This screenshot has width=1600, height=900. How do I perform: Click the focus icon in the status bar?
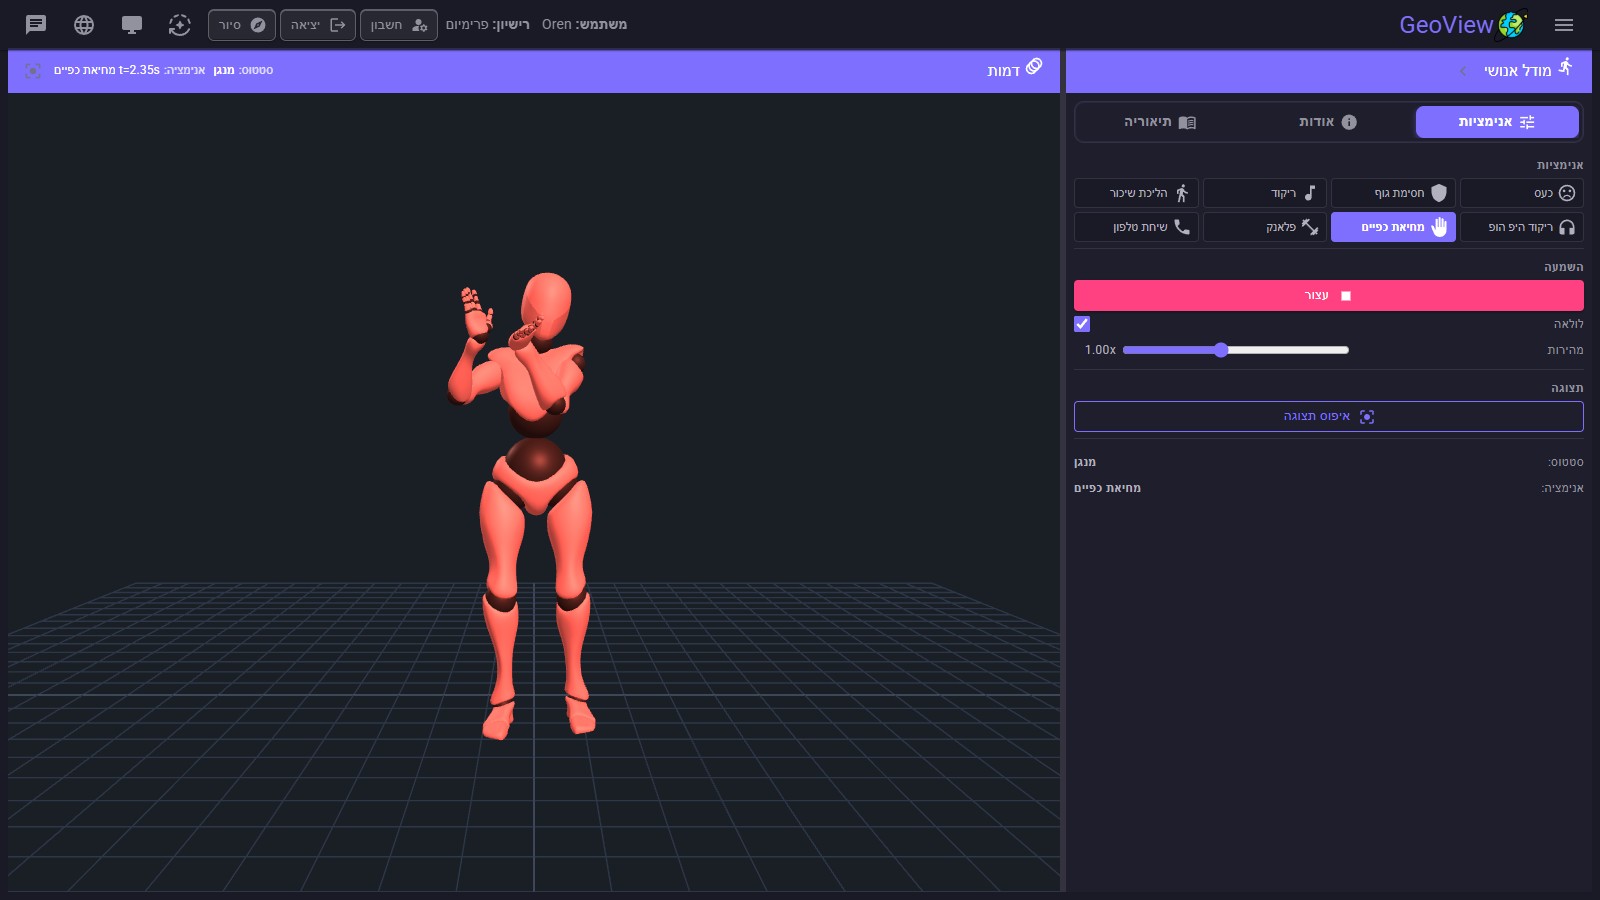[x=33, y=71]
